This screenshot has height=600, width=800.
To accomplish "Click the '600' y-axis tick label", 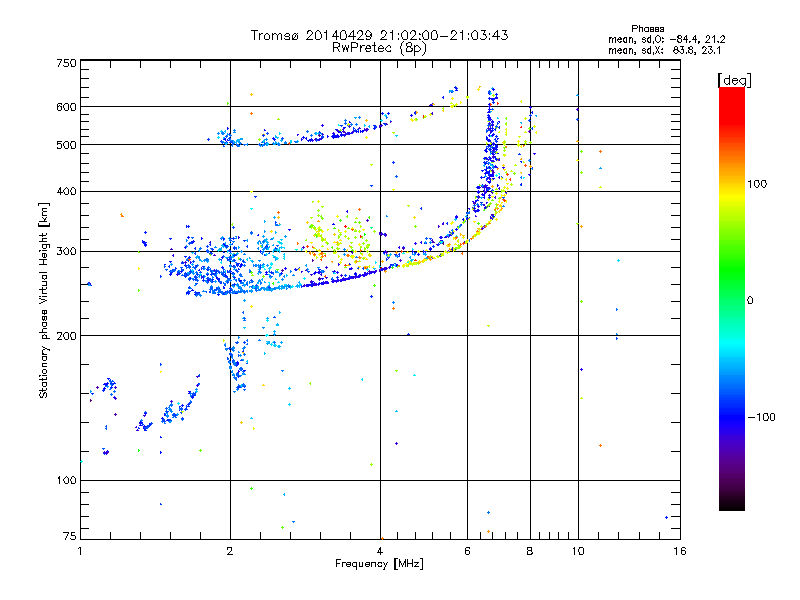I will (x=66, y=107).
